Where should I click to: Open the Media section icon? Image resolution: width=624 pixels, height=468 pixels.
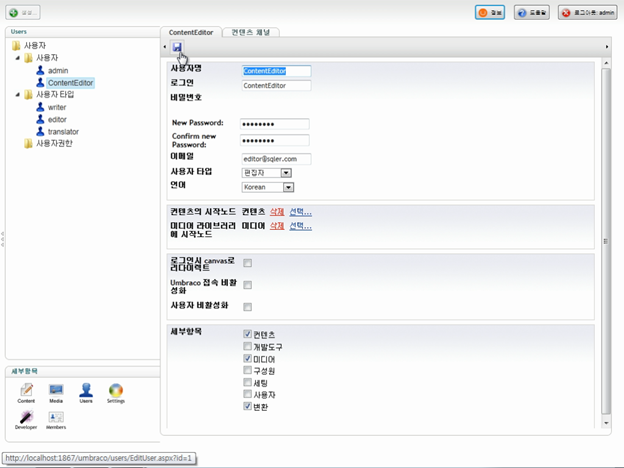tap(56, 393)
